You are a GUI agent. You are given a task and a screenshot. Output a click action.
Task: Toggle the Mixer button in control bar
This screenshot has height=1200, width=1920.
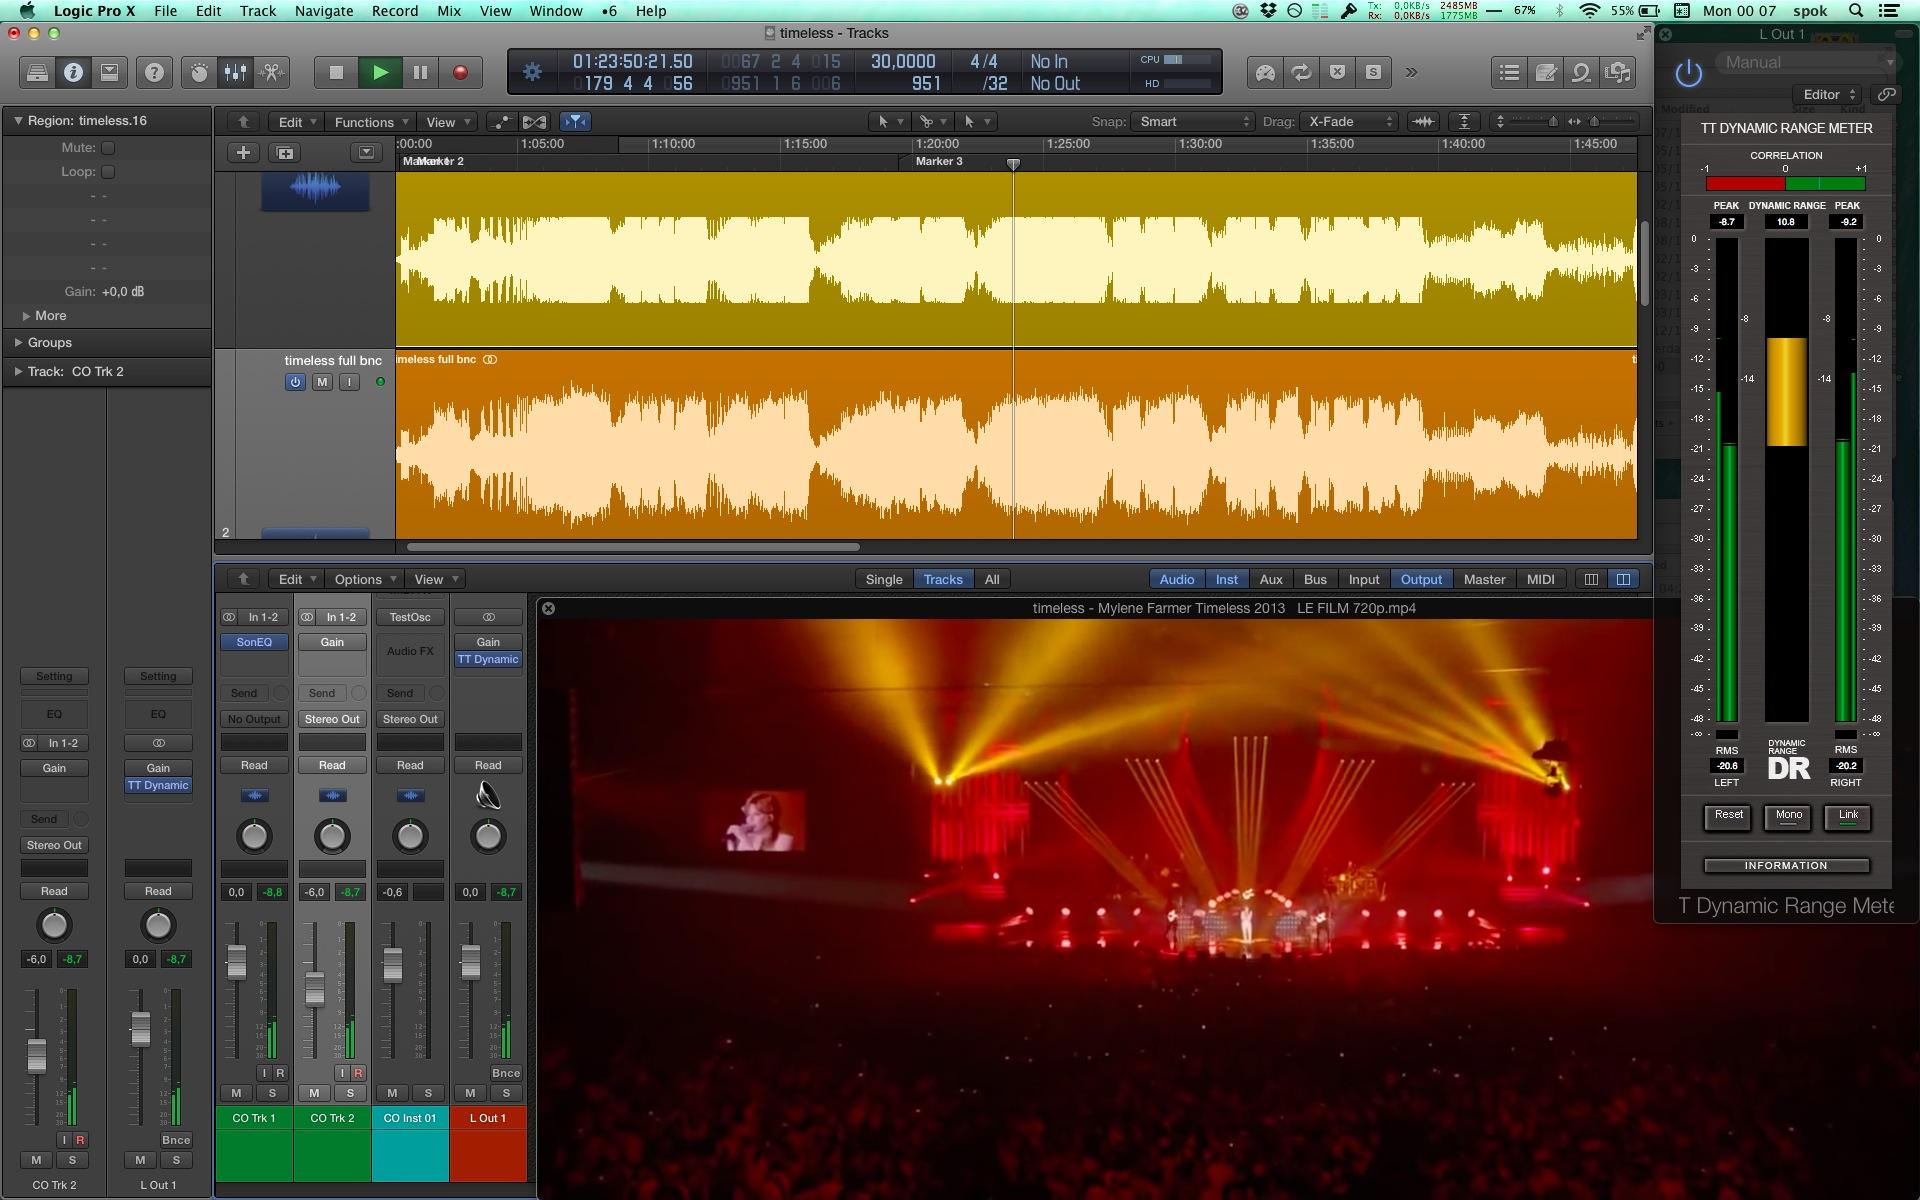(235, 72)
